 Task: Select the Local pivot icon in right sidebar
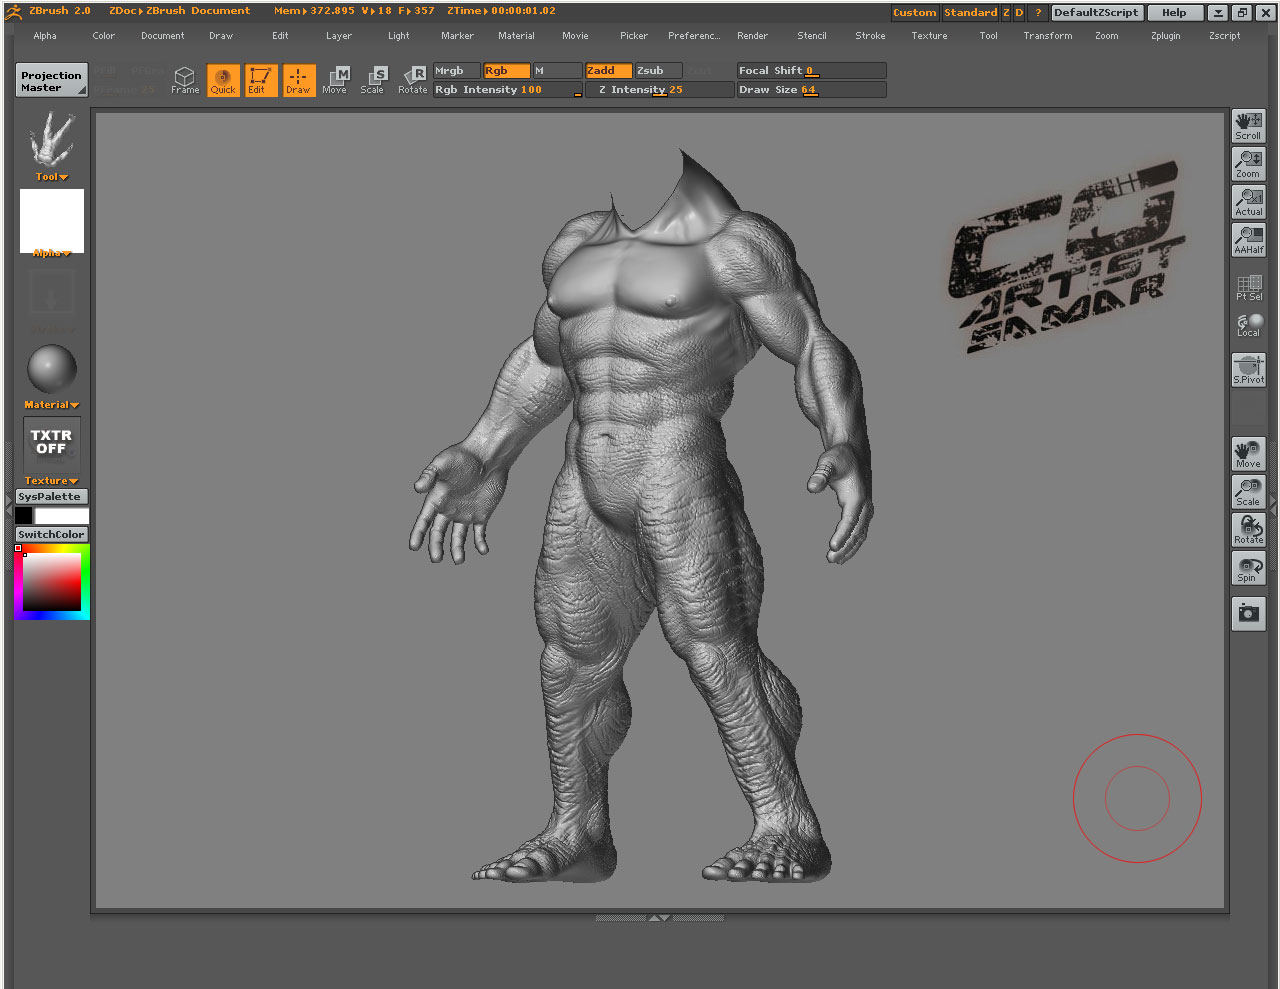click(1248, 322)
